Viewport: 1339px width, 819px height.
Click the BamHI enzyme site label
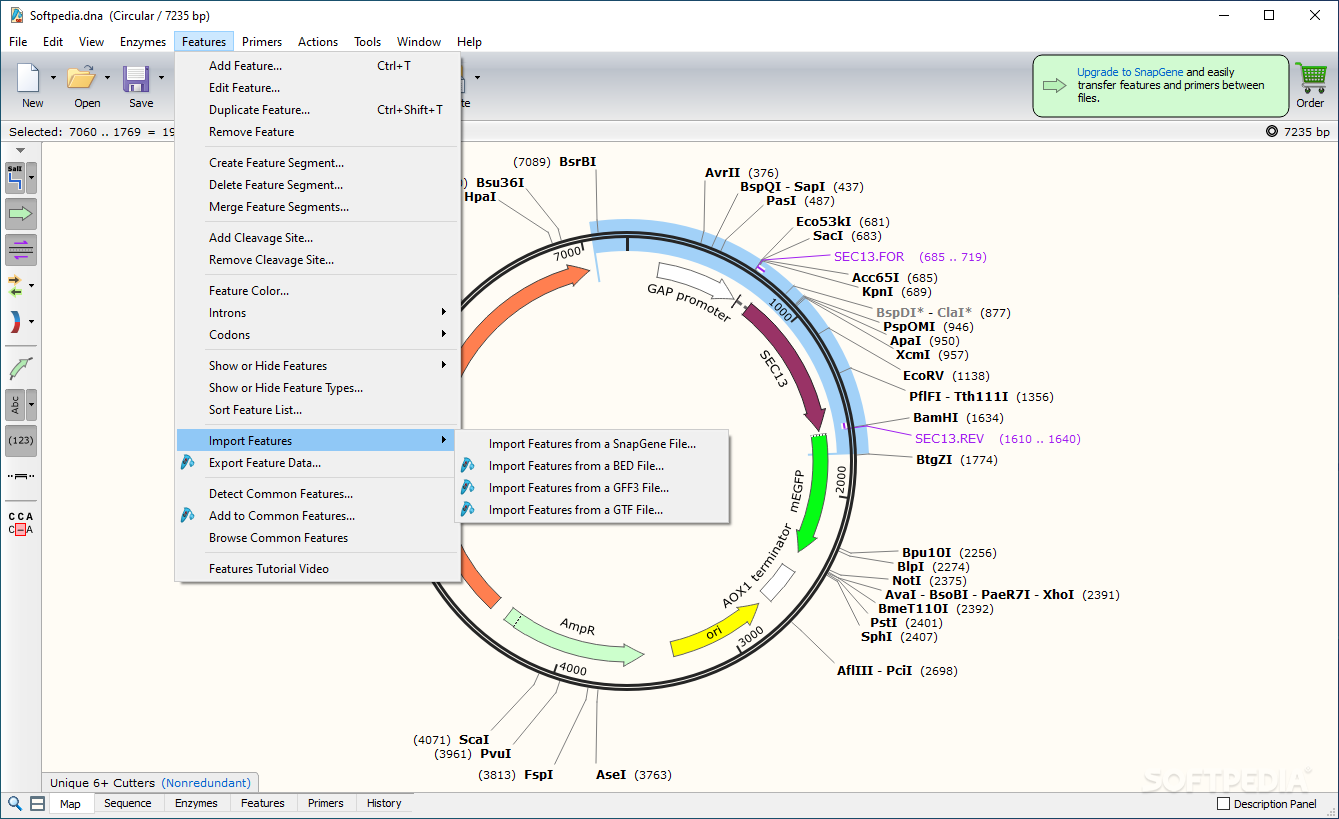click(x=936, y=417)
